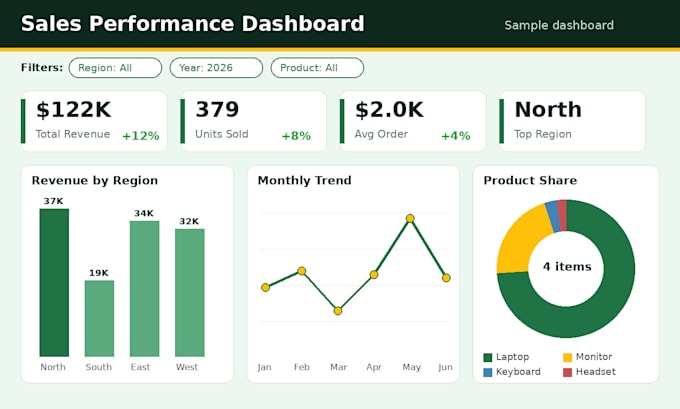
Task: Select the $2.0K Avg Order card
Action: [413, 121]
